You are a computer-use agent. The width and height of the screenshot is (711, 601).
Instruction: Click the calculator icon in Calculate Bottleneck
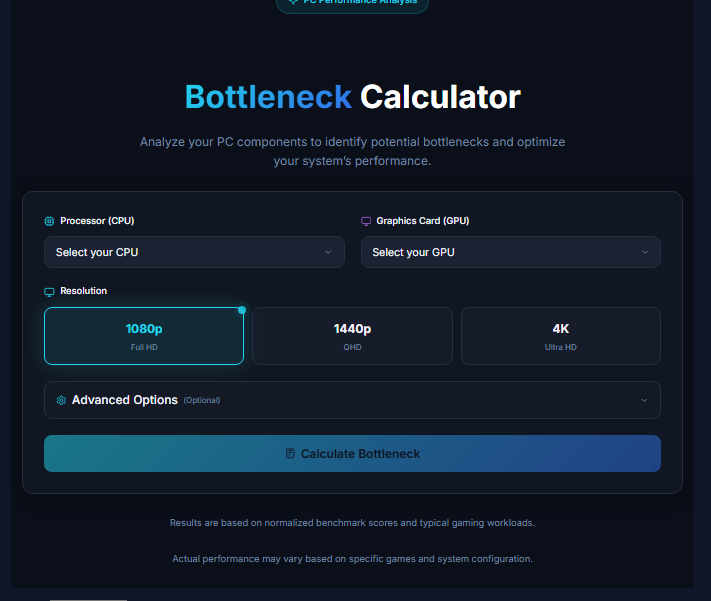(290, 454)
